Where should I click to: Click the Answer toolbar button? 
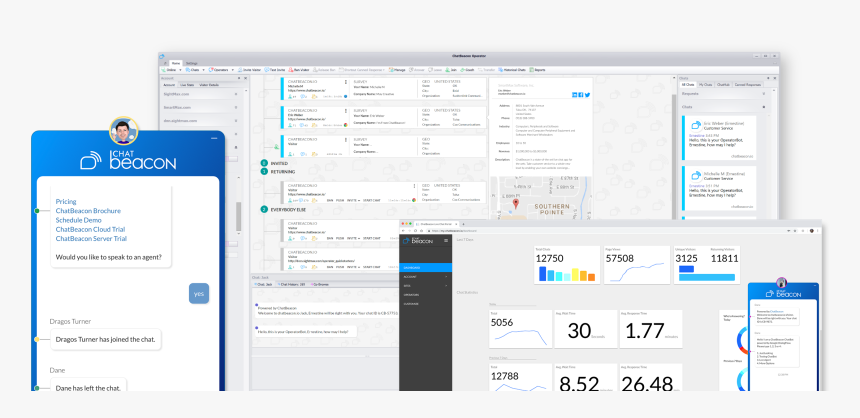point(417,70)
